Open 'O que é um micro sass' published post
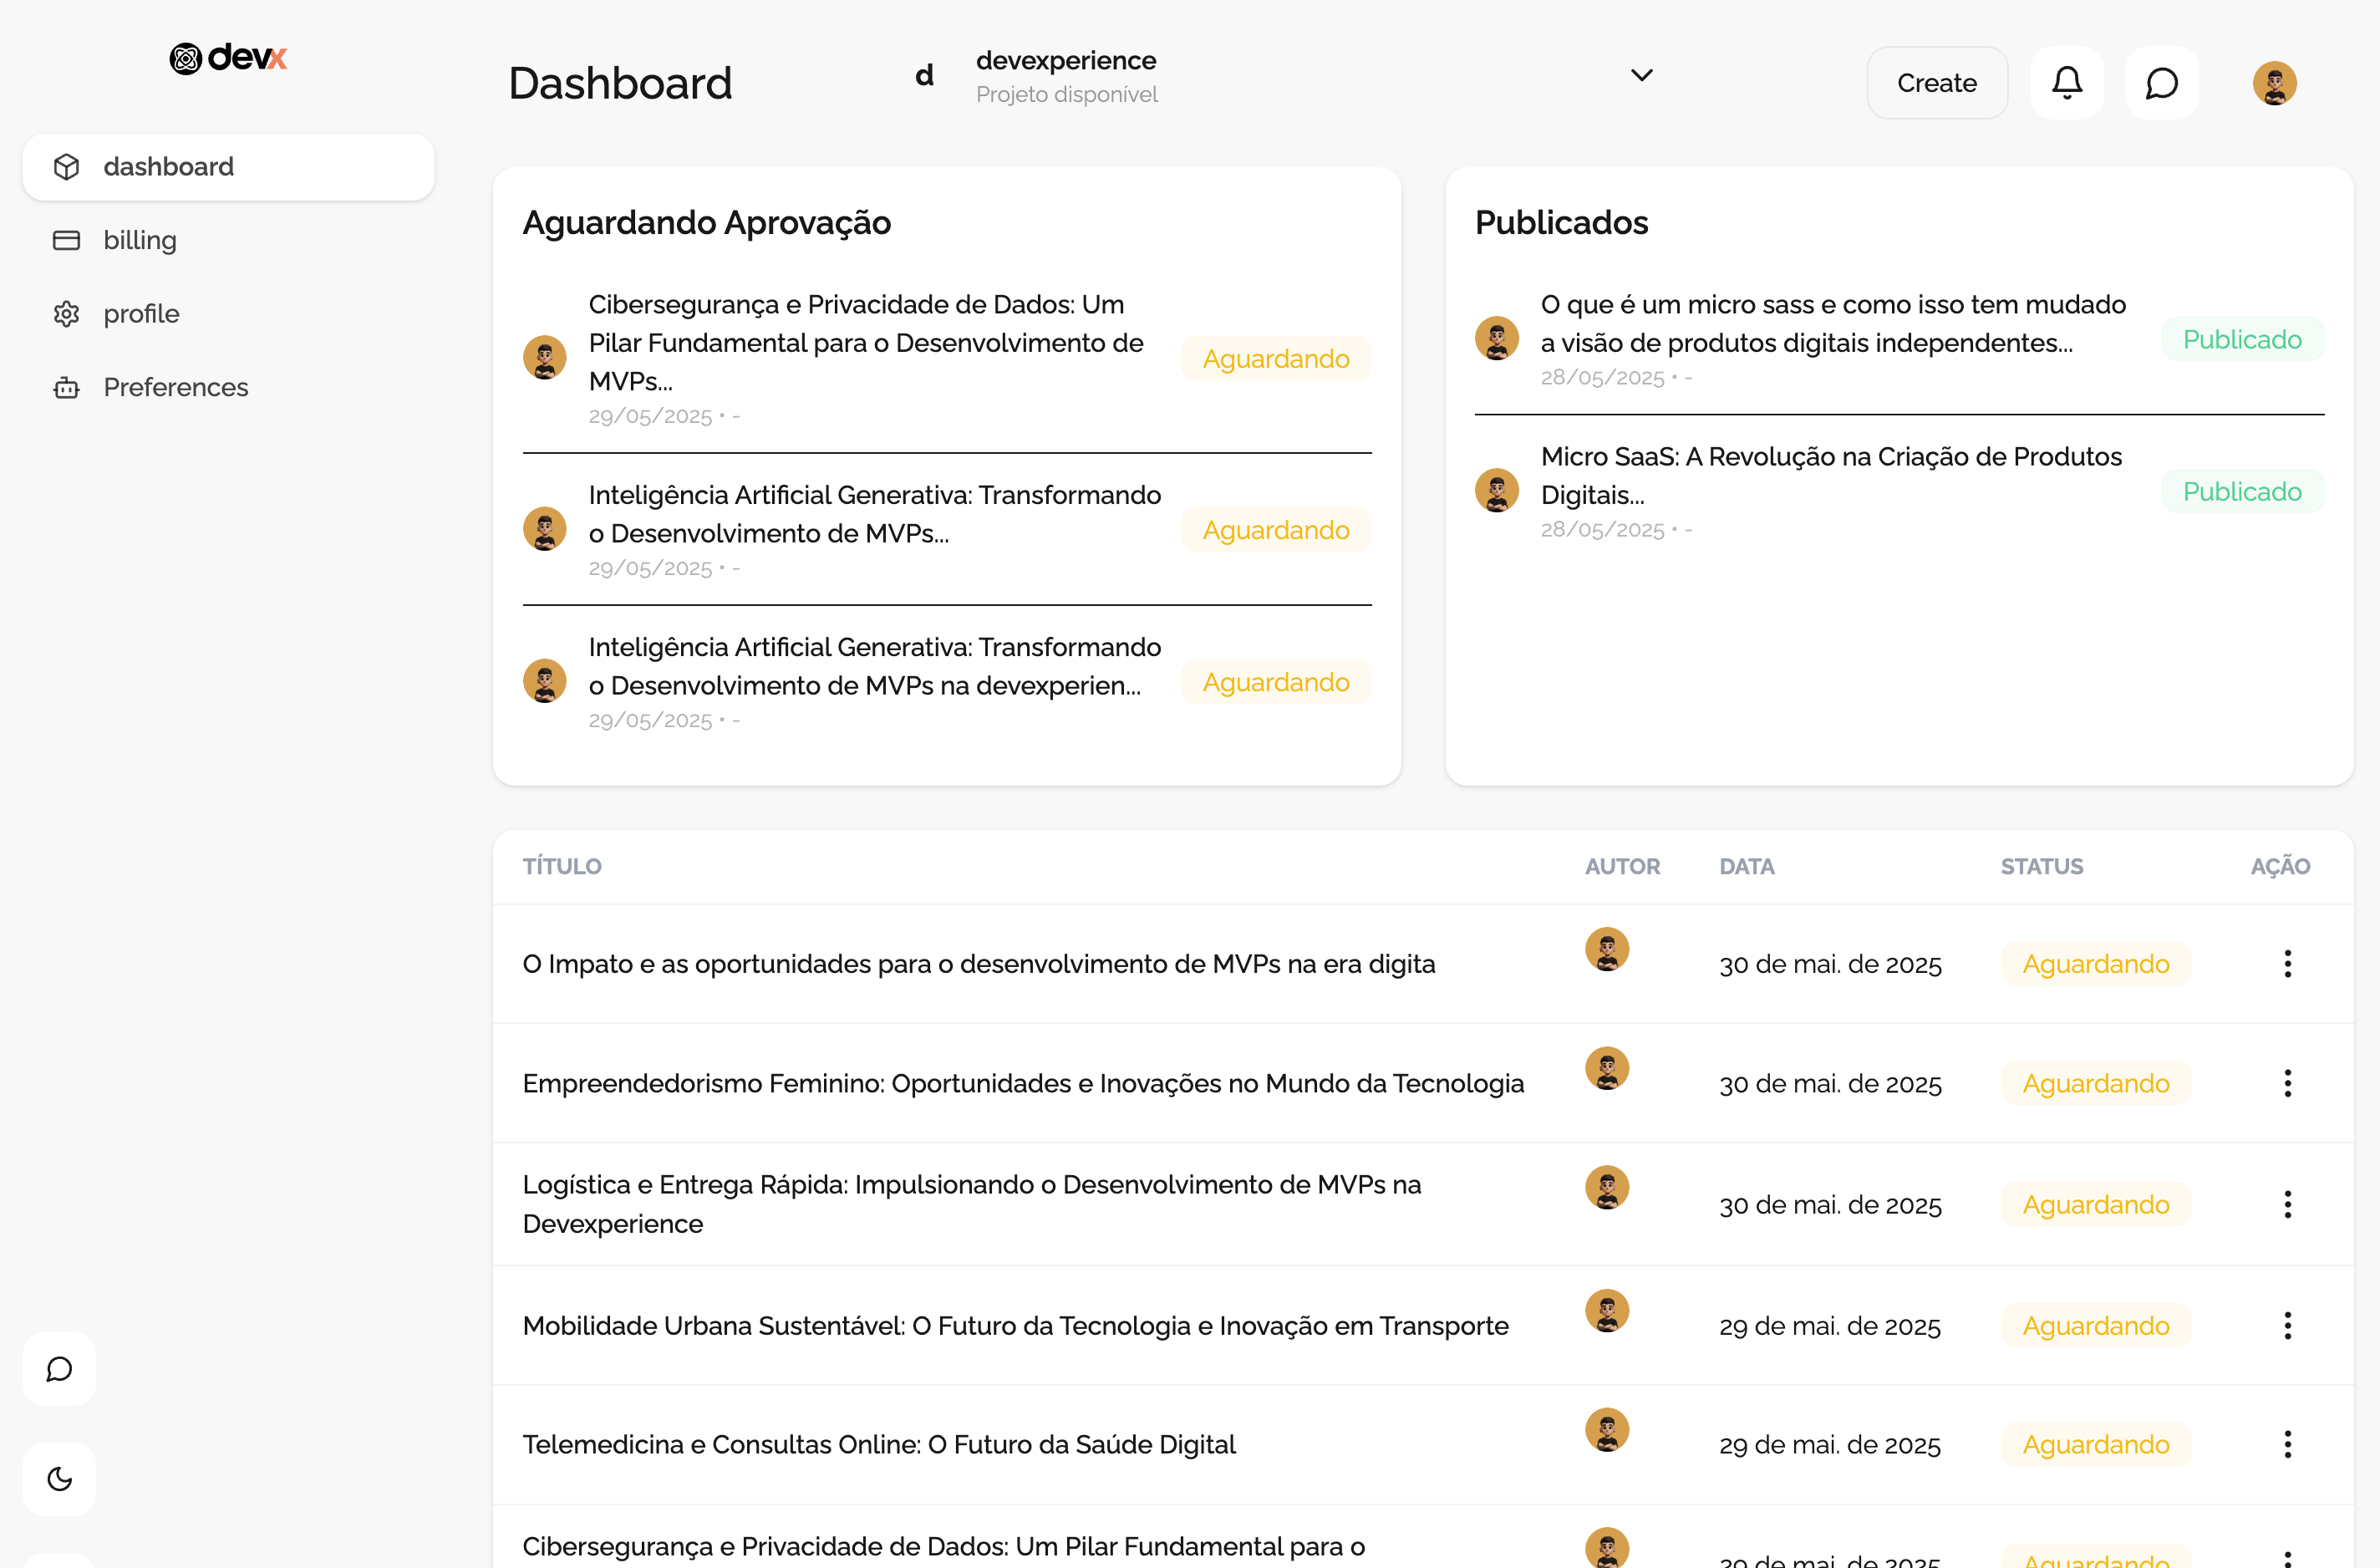The width and height of the screenshot is (2380, 1568). (x=1833, y=324)
